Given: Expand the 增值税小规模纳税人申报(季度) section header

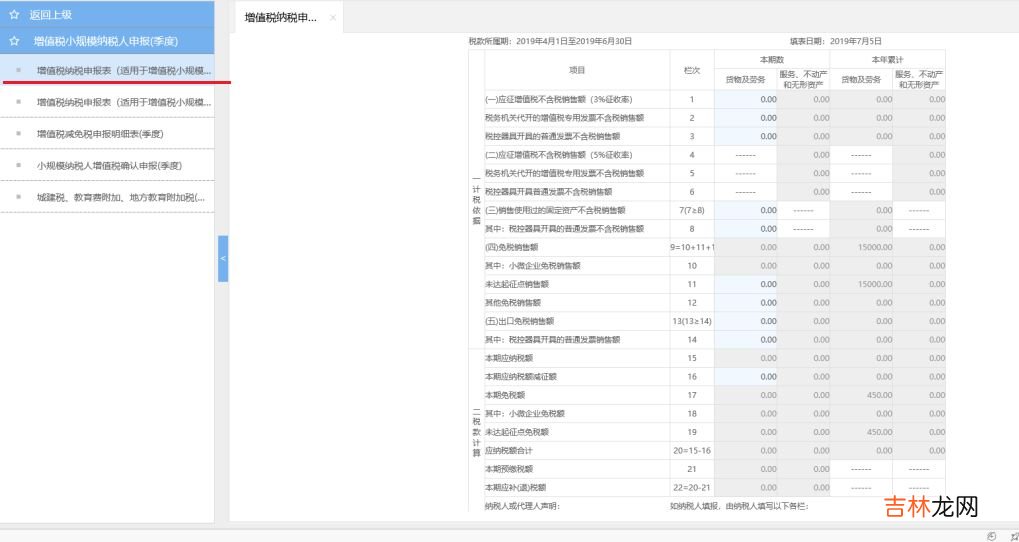Looking at the screenshot, I should 105,41.
